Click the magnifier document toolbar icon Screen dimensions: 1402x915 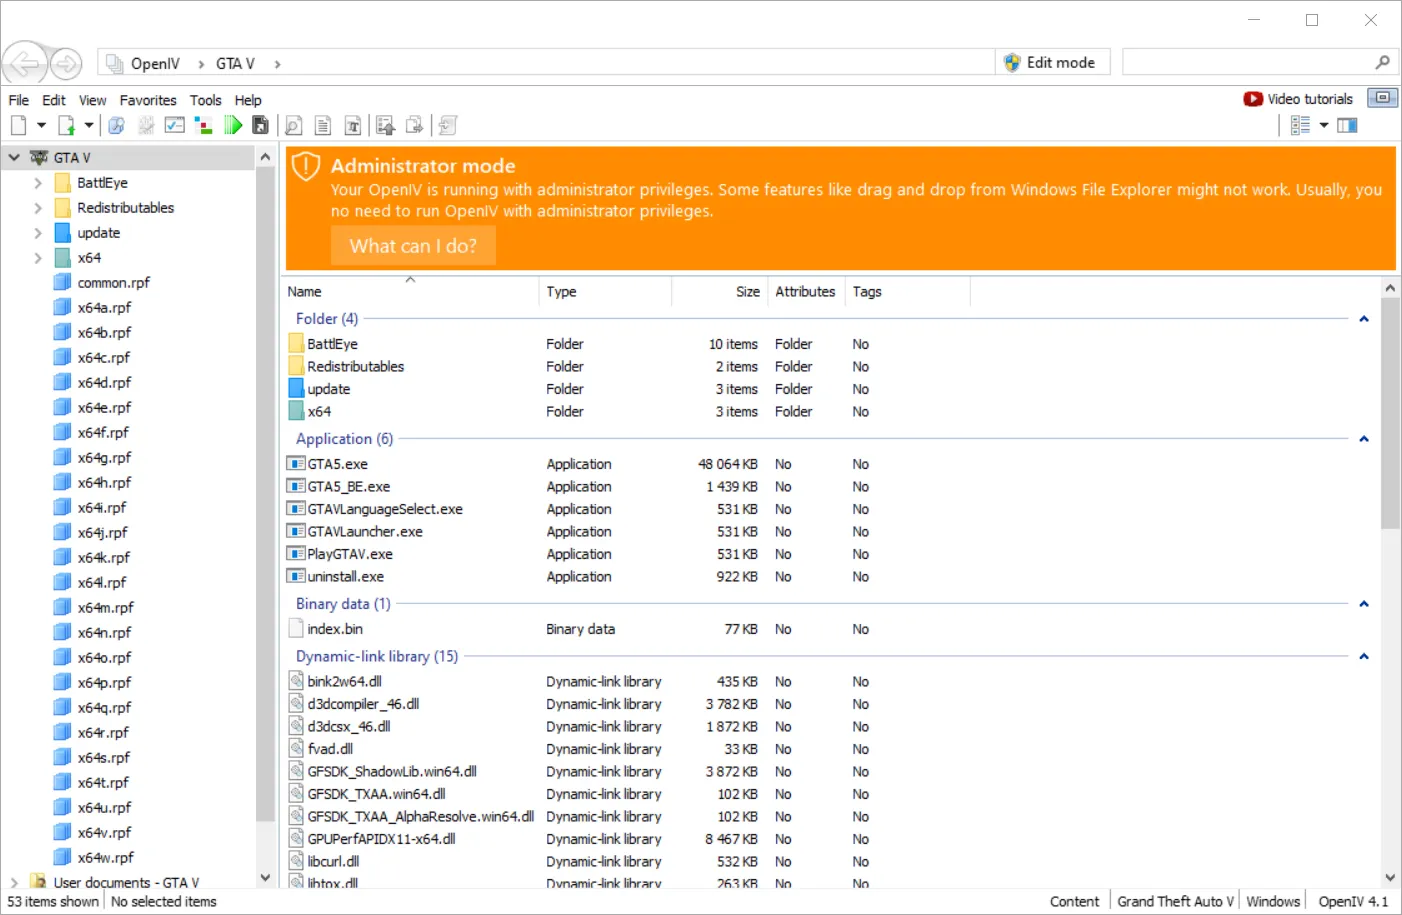(293, 125)
